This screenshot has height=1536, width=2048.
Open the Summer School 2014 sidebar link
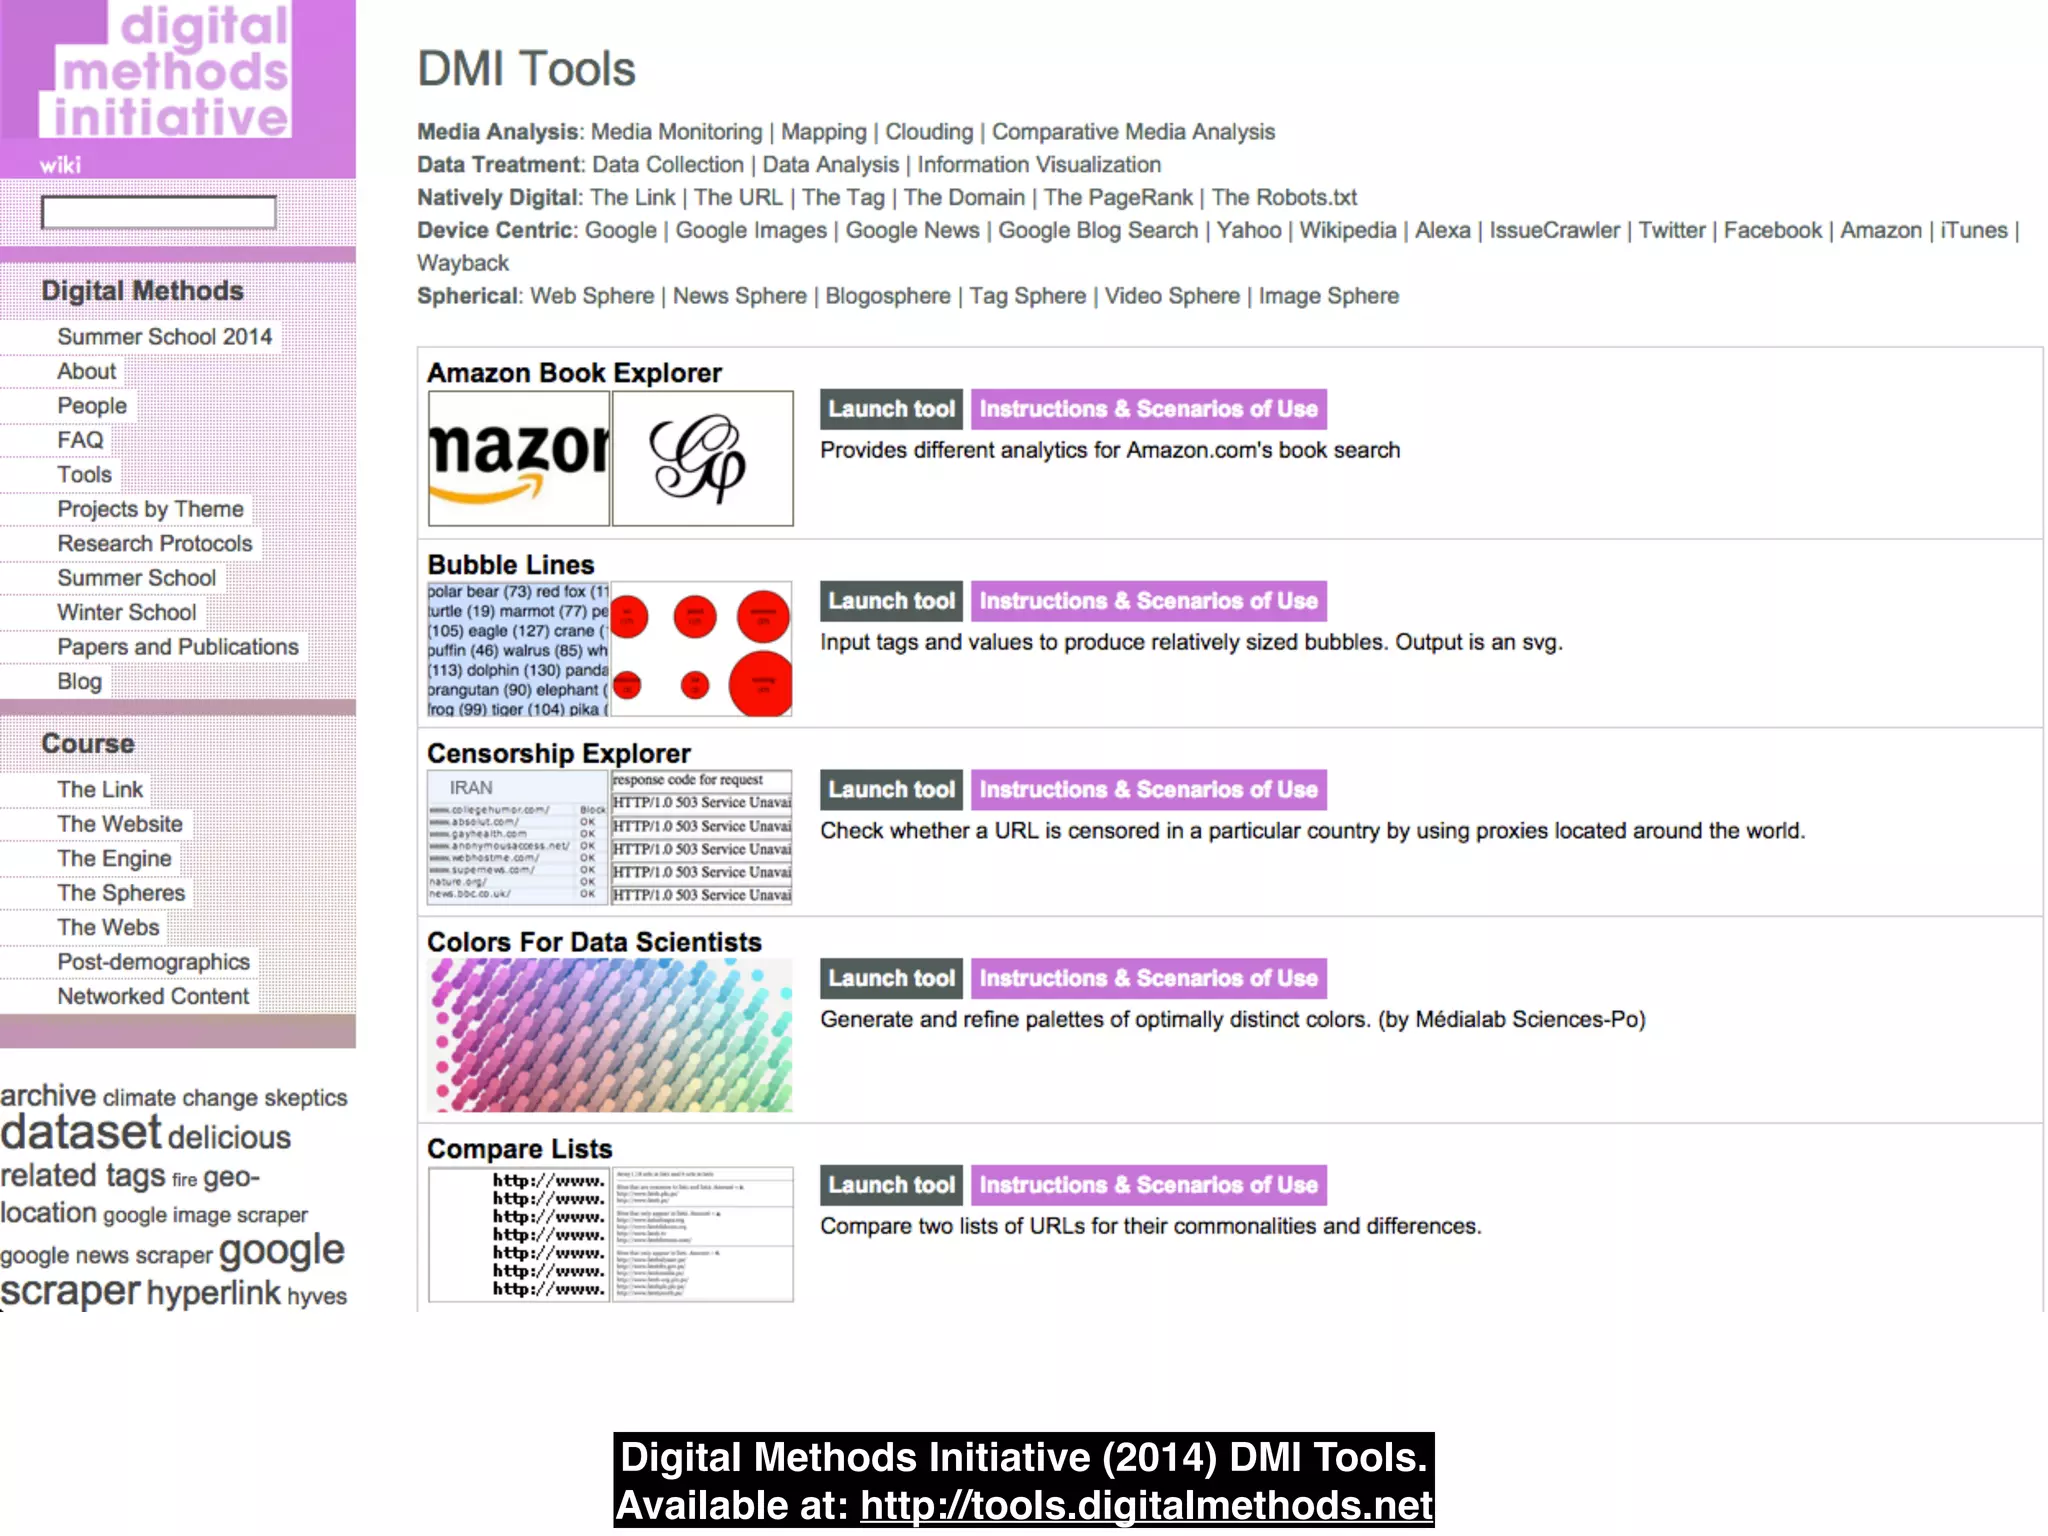click(165, 337)
